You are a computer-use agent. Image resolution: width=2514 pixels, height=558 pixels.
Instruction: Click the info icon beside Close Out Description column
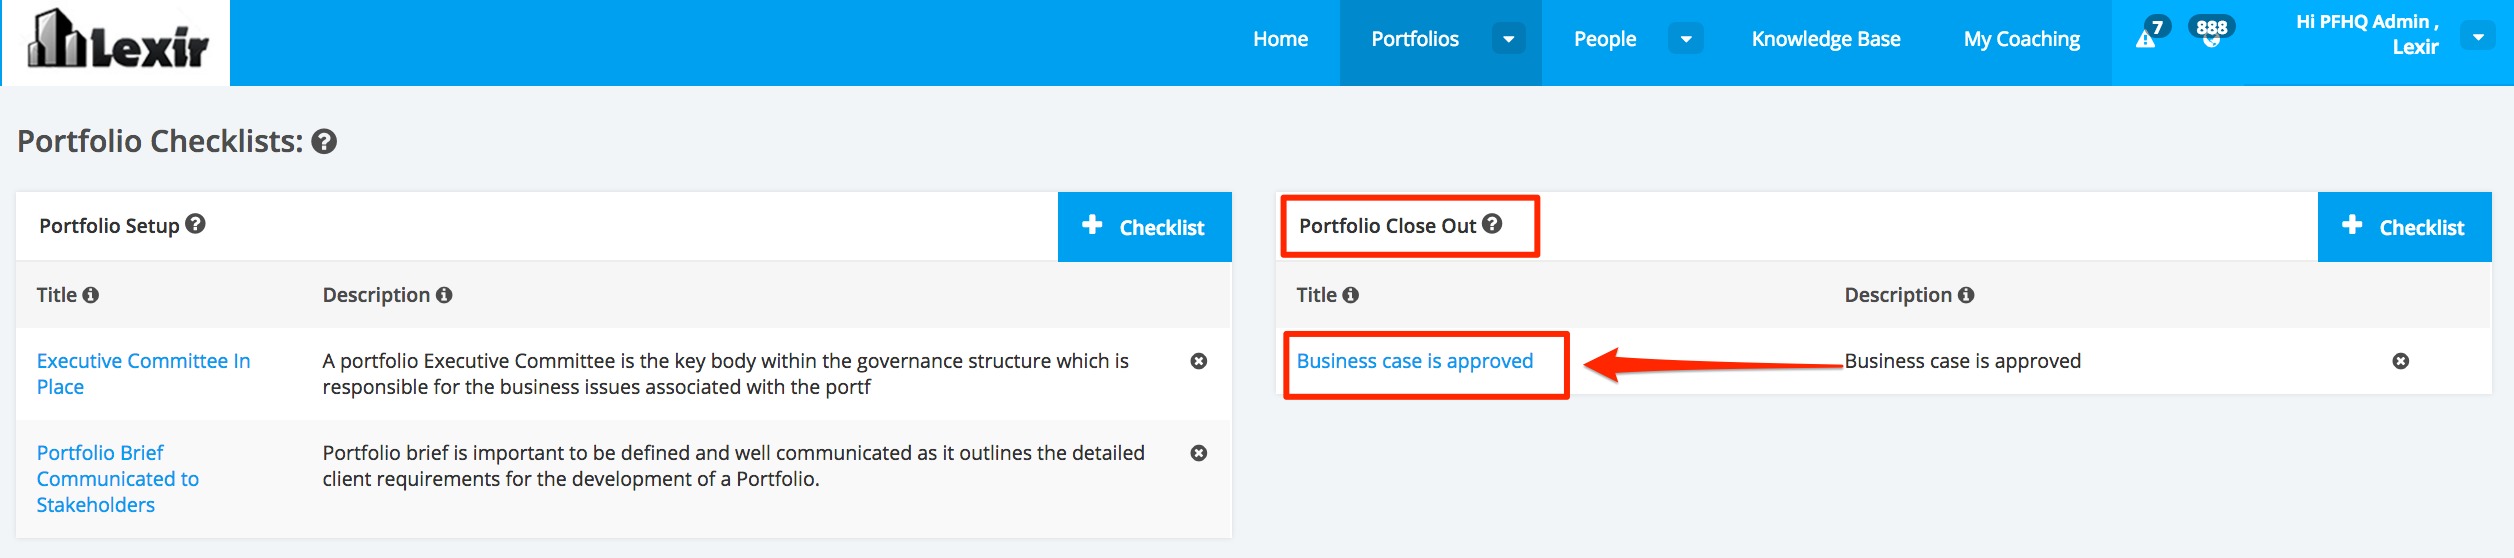point(1966,295)
